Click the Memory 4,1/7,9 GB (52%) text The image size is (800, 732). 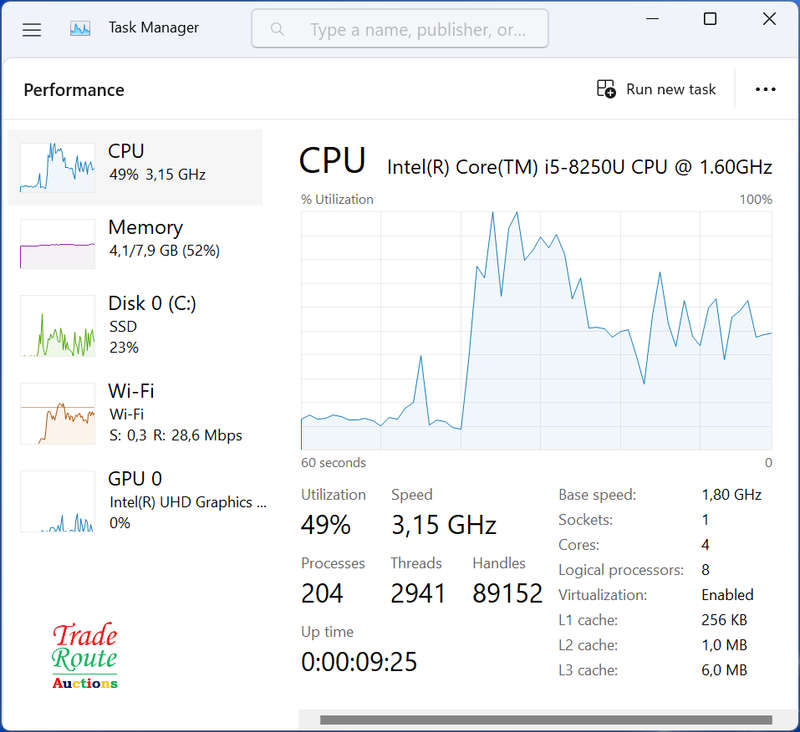(164, 250)
